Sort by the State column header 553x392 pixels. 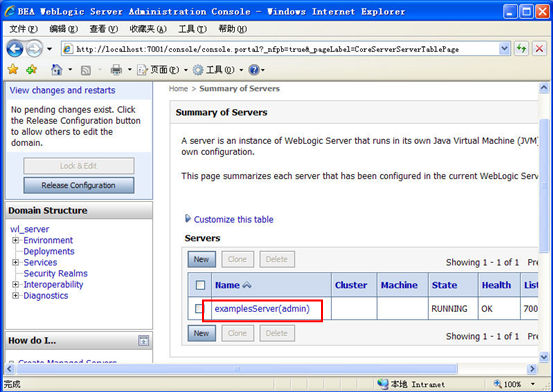[x=444, y=285]
